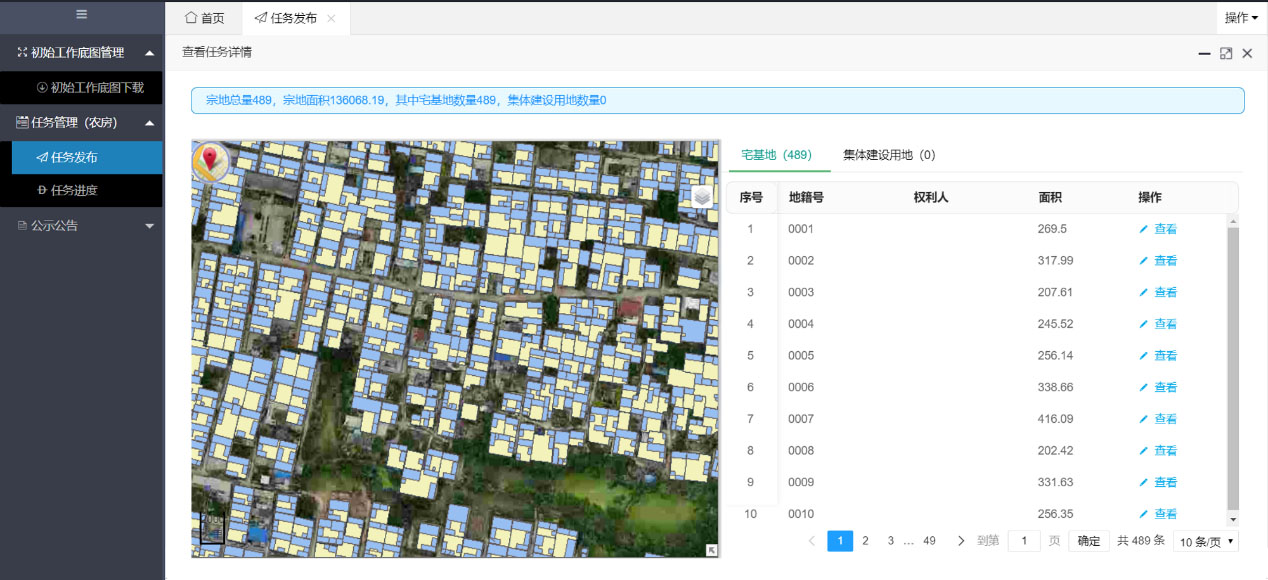Go to page 1 of the table
Viewport: 1268px width, 580px height.
[x=840, y=541]
